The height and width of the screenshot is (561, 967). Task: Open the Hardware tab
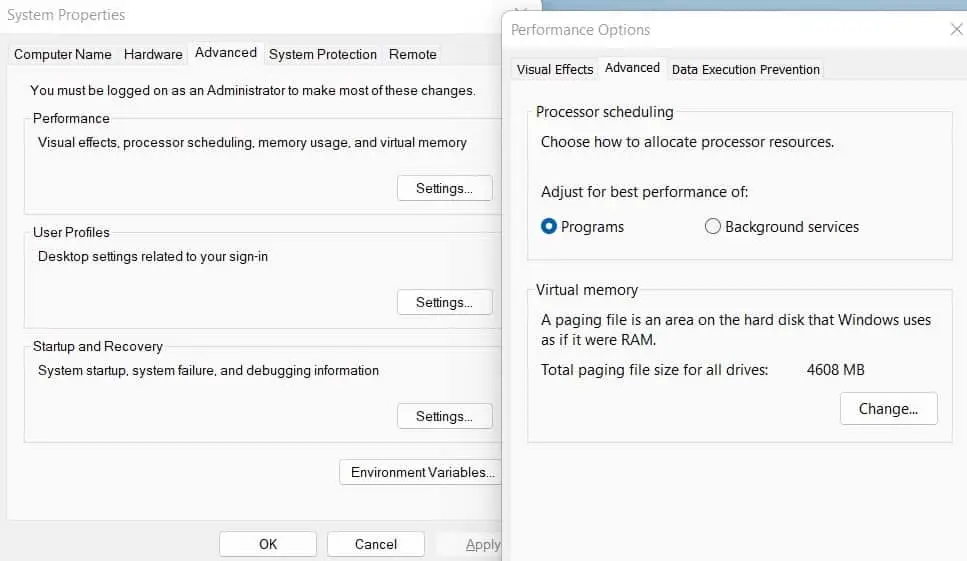tap(153, 54)
